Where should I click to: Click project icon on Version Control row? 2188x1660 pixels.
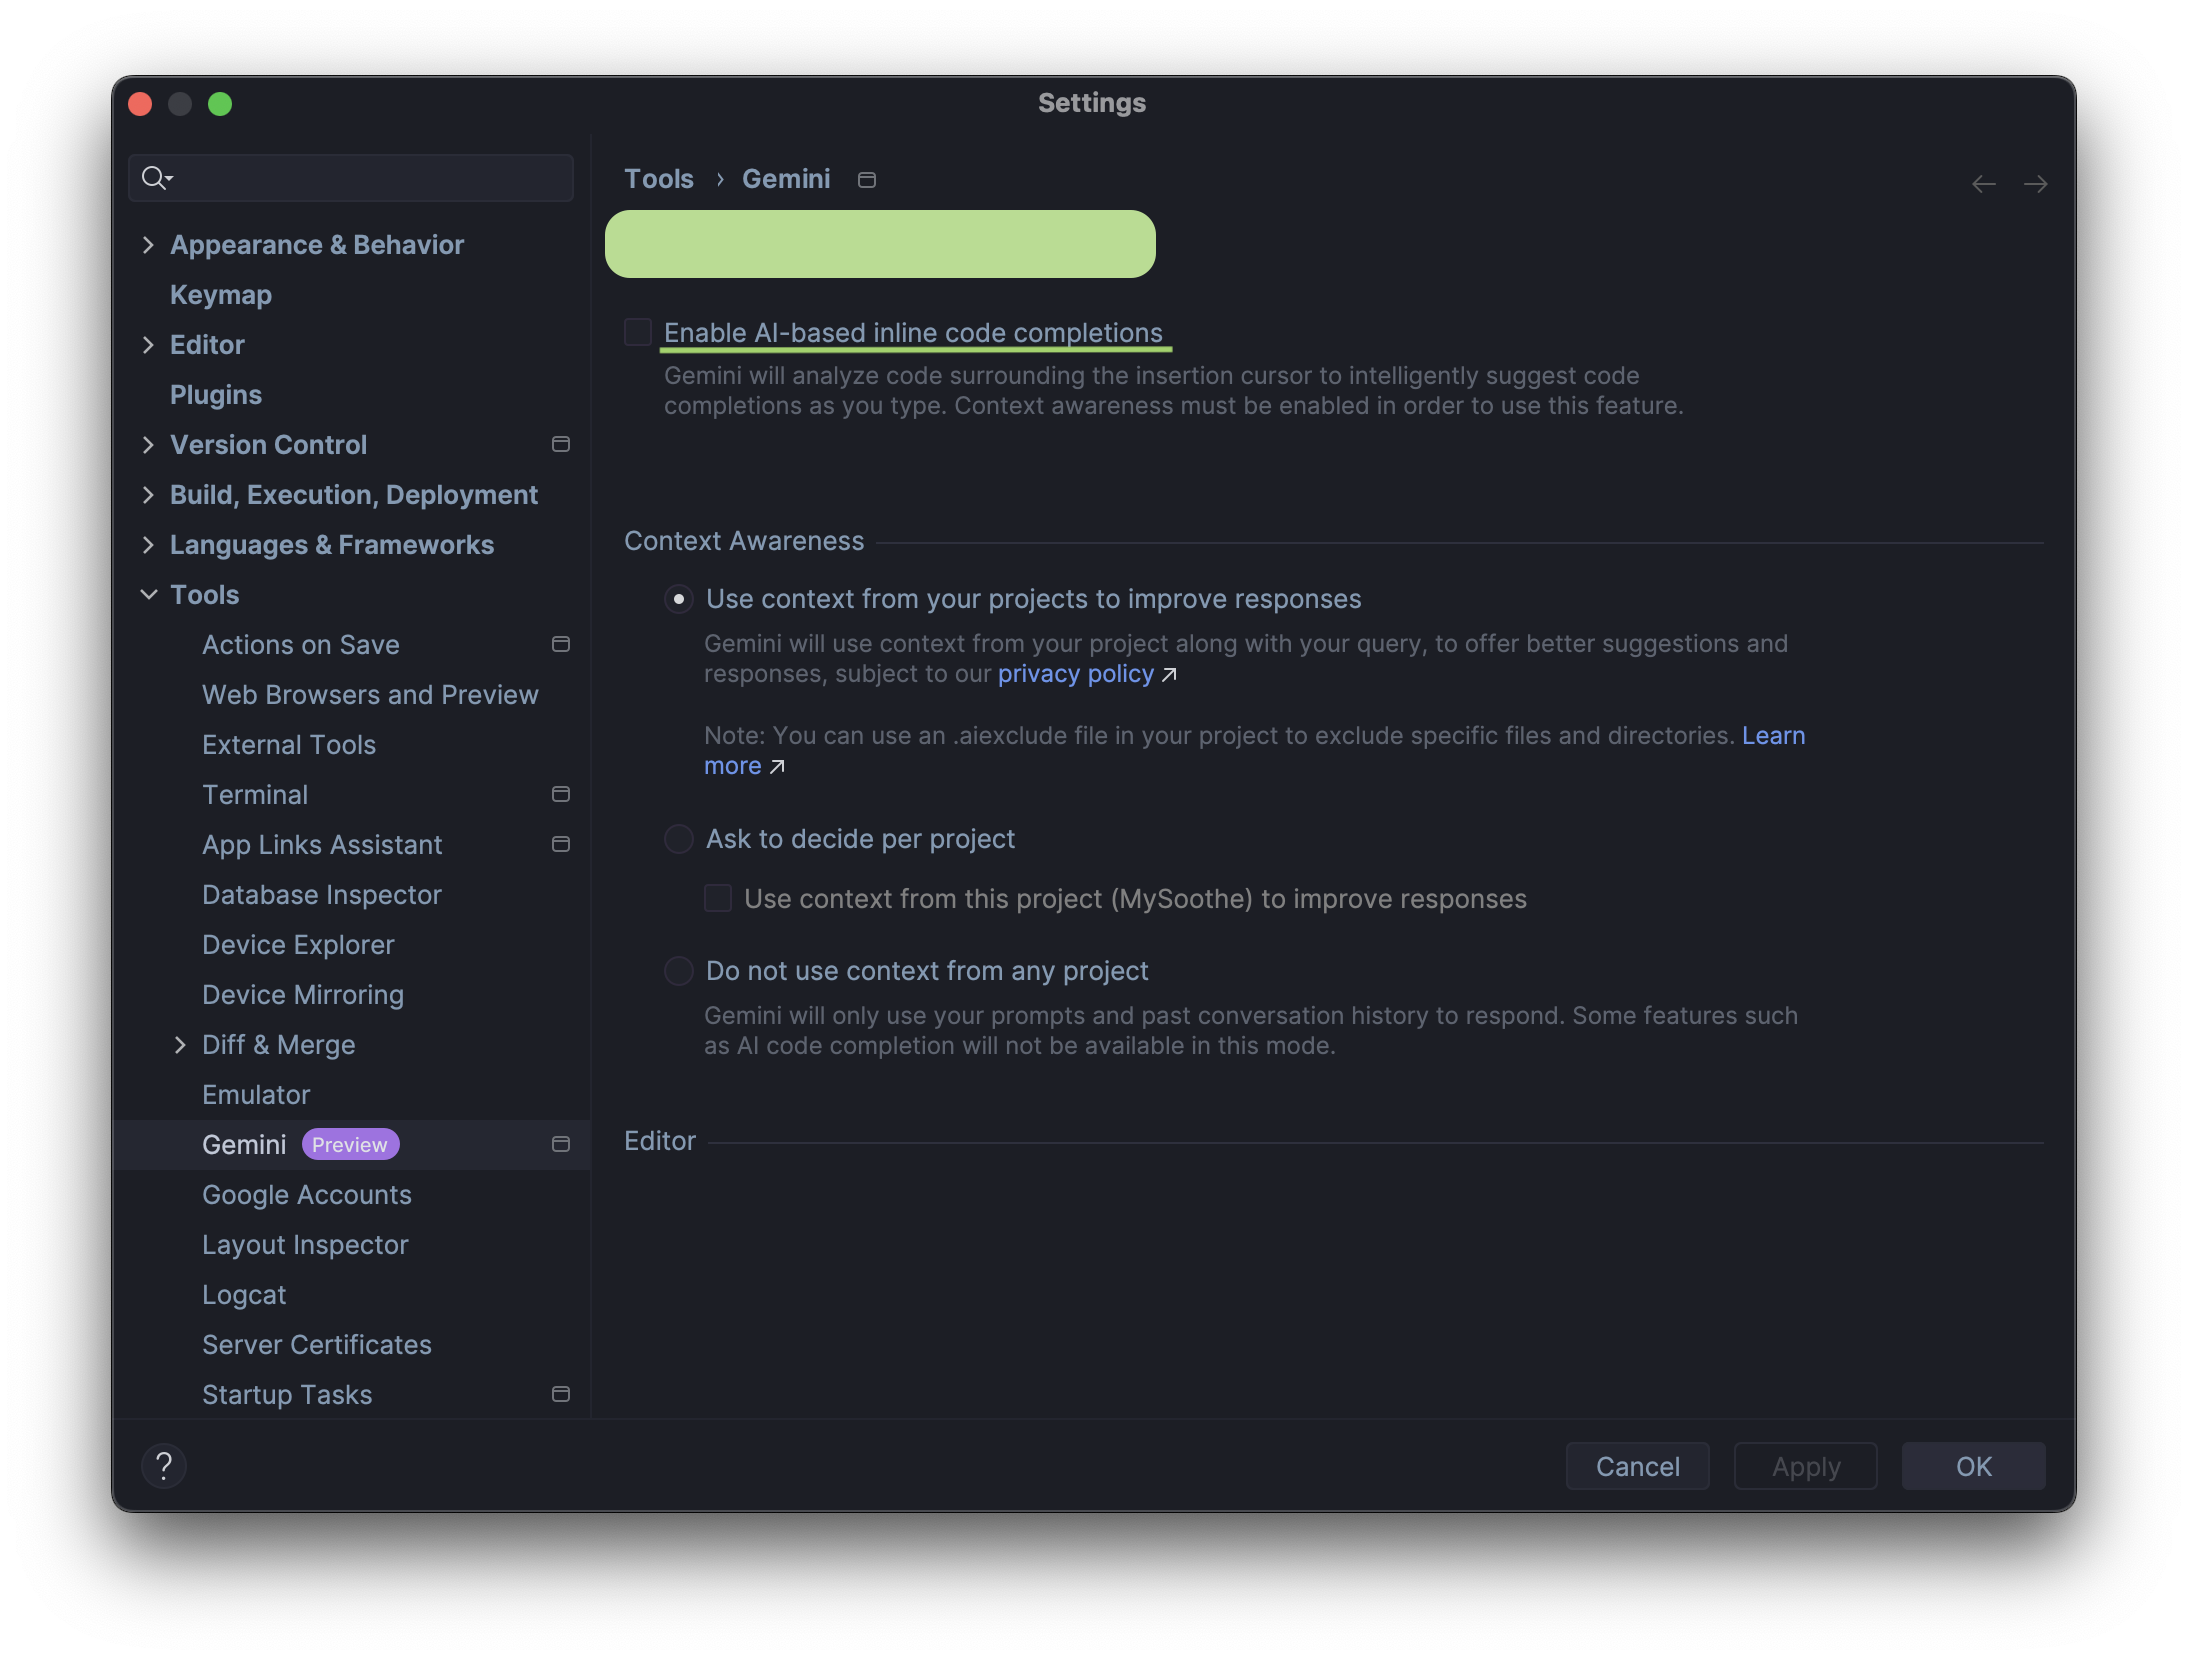coord(561,444)
